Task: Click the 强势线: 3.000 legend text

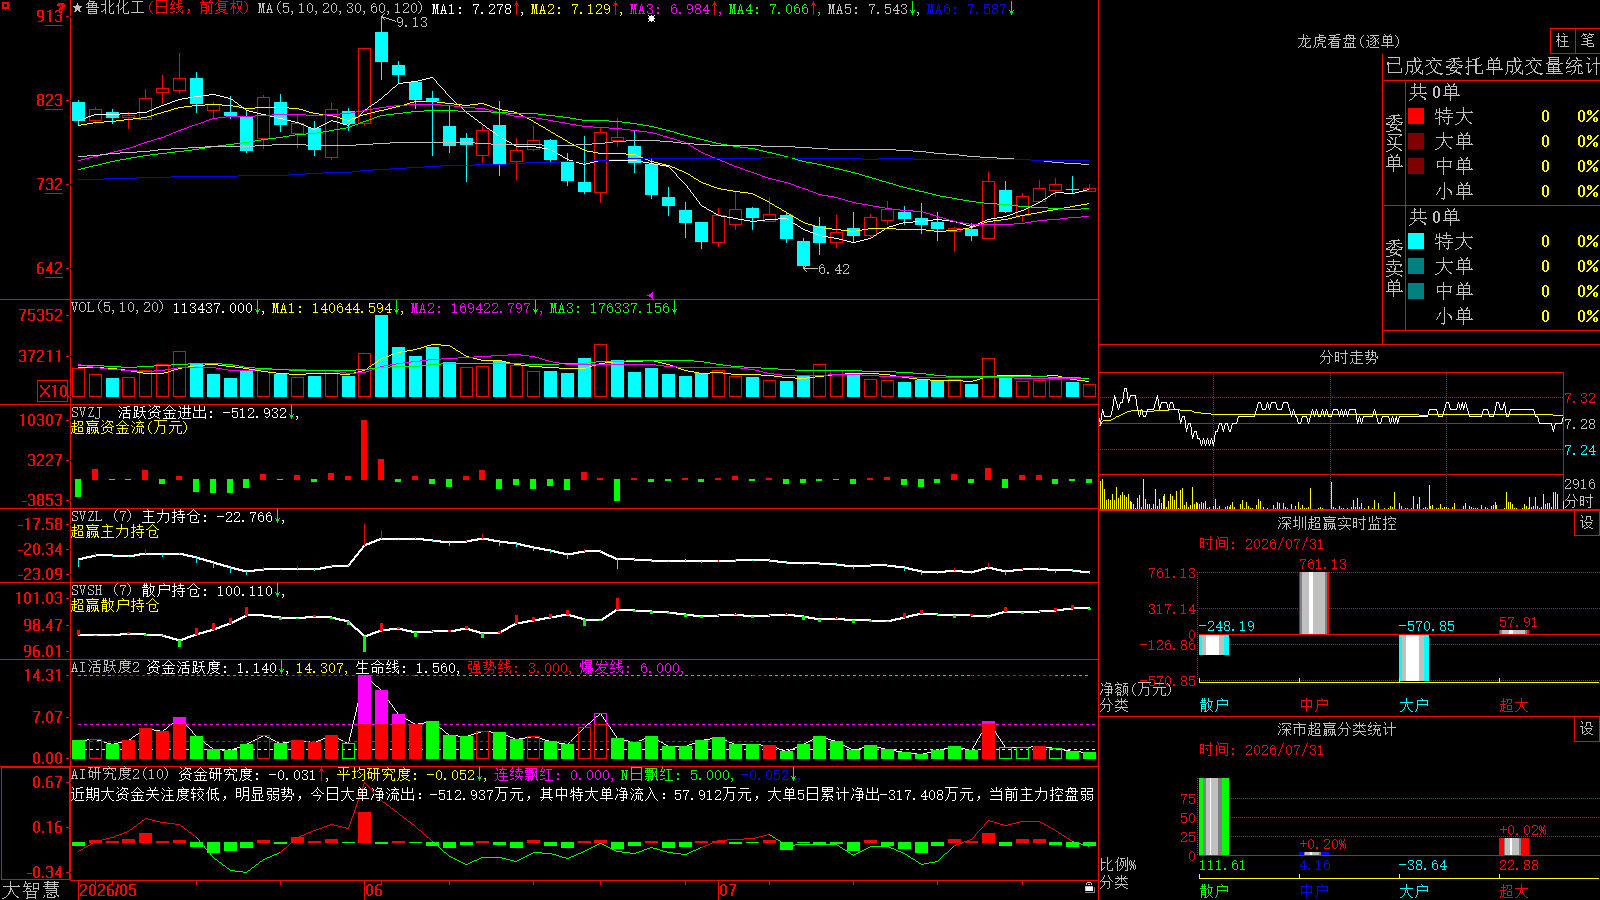Action: (x=519, y=668)
